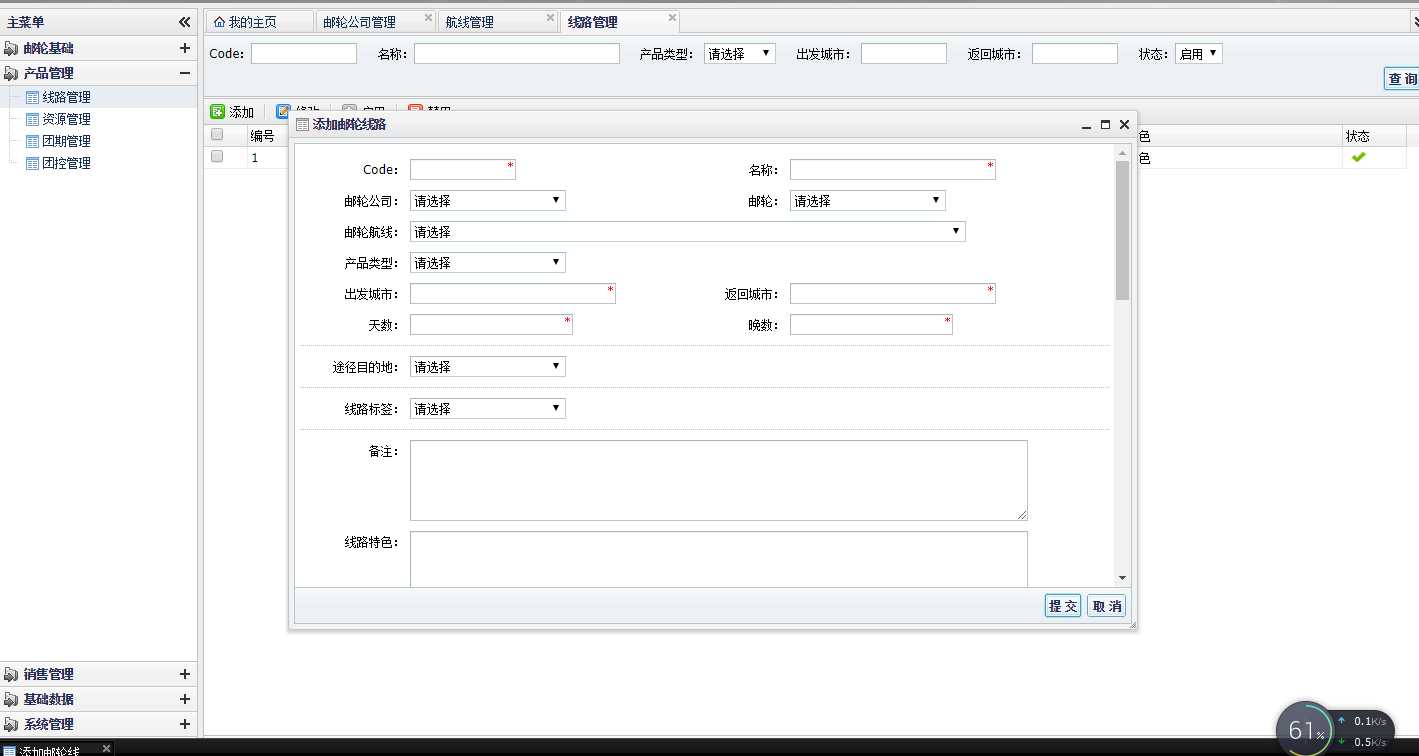The width and height of the screenshot is (1419, 756).
Task: Click the dialog scrollbar down arrow
Action: [x=1122, y=578]
